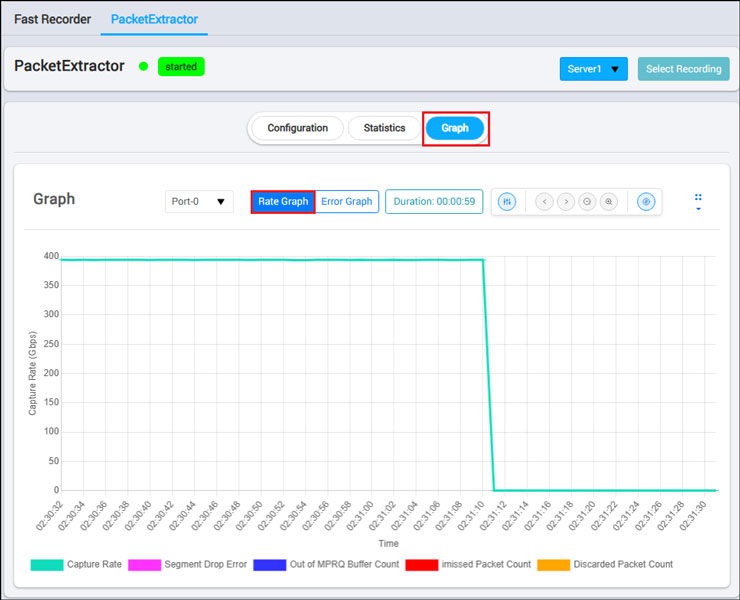Image resolution: width=740 pixels, height=600 pixels.
Task: Toggle Capture Rate series in legend
Action: click(x=47, y=565)
